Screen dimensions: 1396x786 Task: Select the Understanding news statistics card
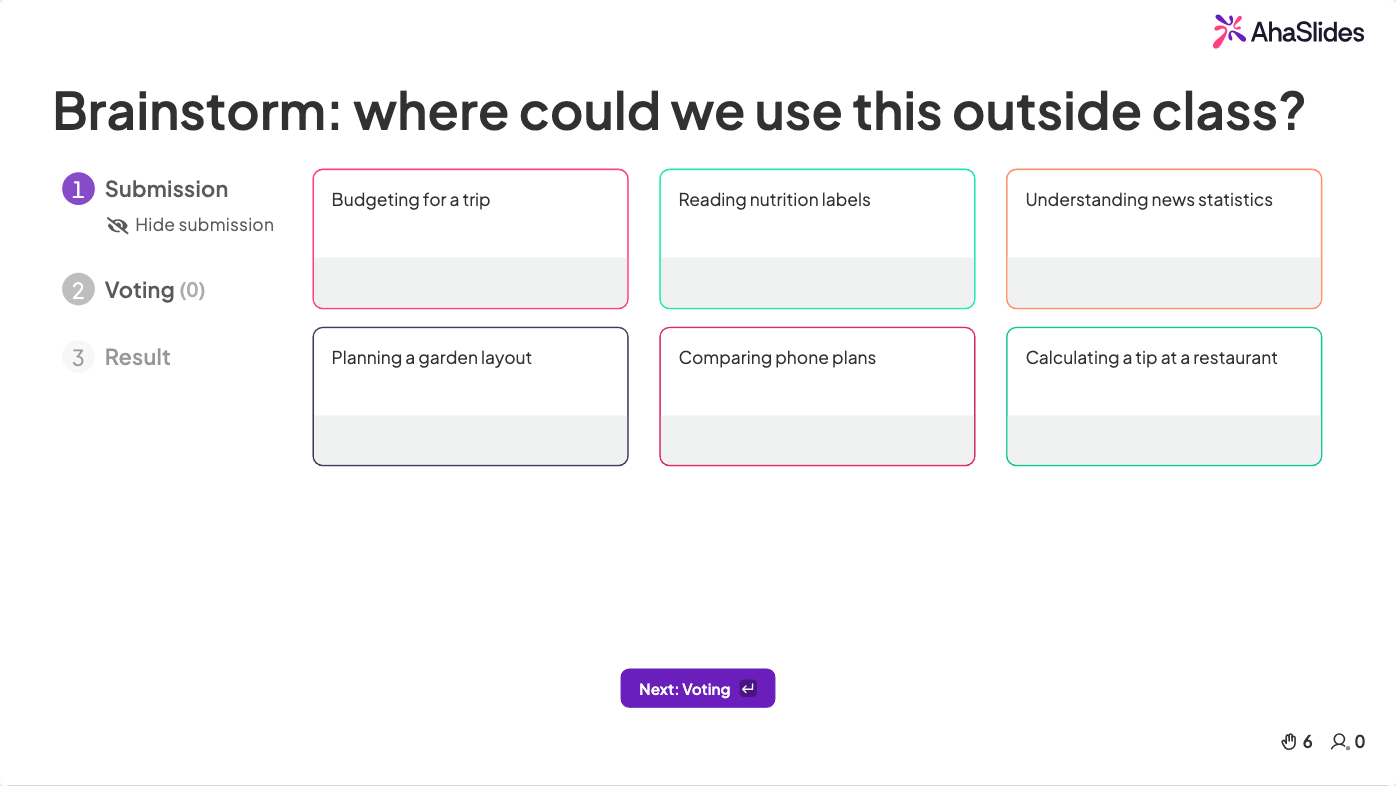click(x=1164, y=239)
